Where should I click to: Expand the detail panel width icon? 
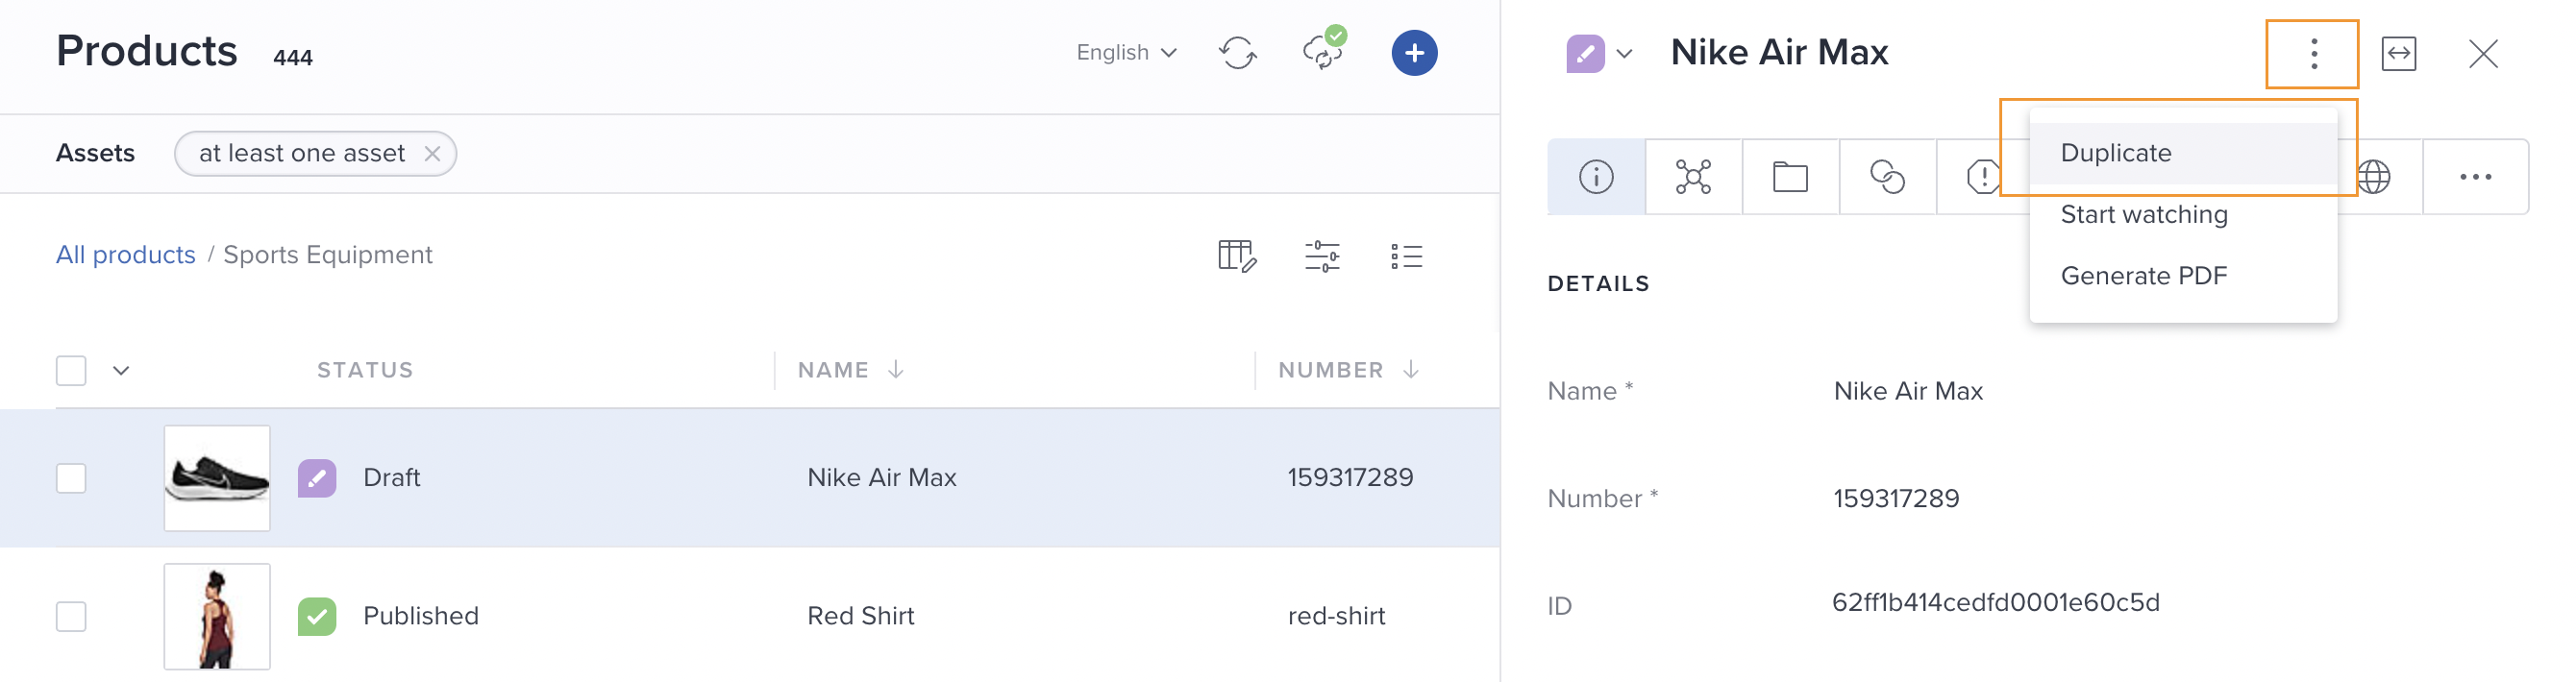[2398, 54]
